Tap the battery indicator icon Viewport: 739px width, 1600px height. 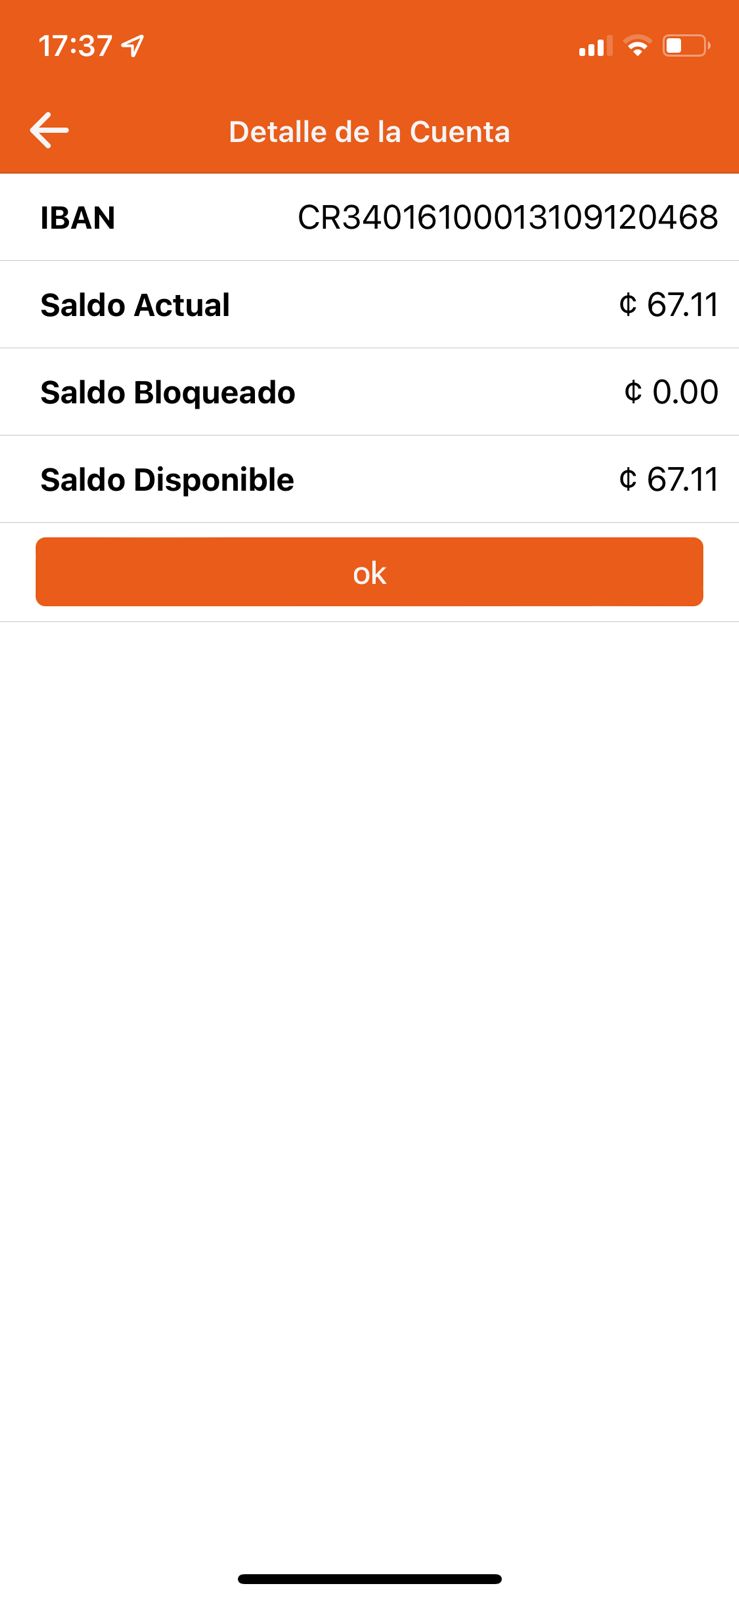pyautogui.click(x=686, y=46)
